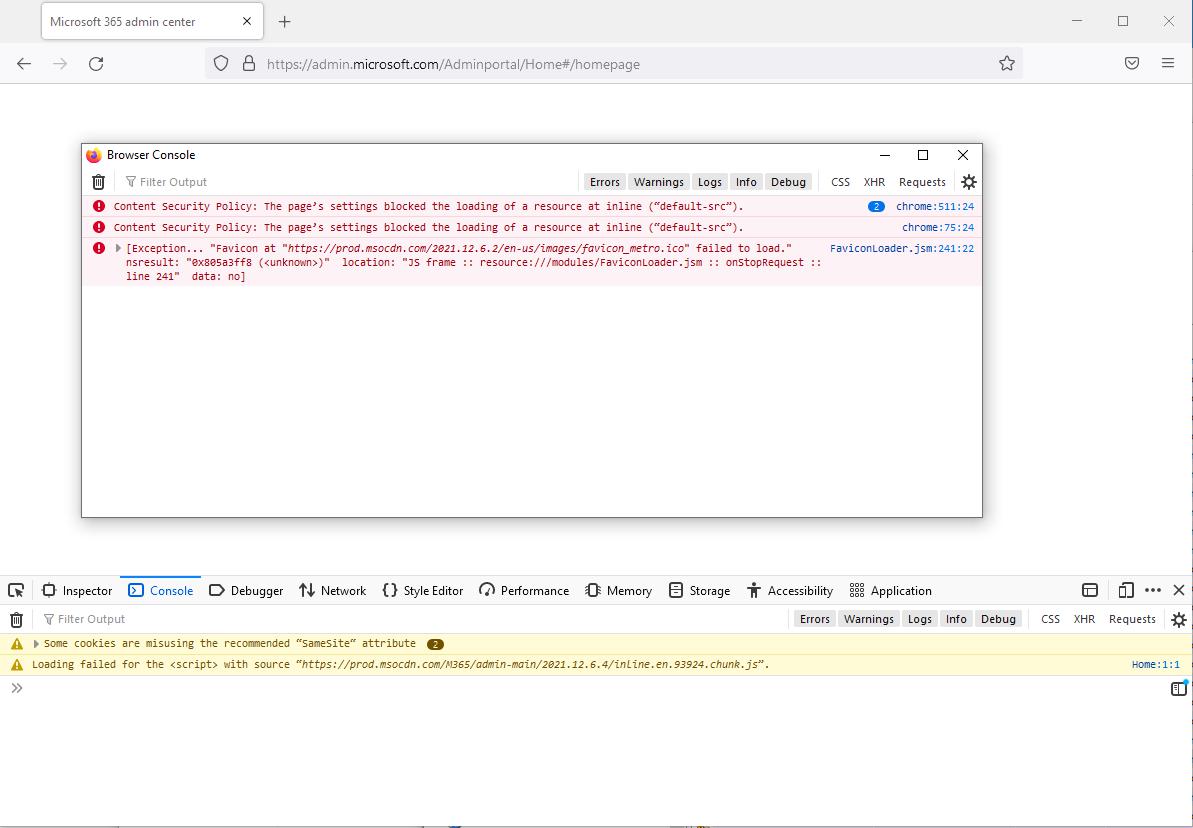Bookmark the page with the star
Image resolution: width=1193 pixels, height=828 pixels.
[1006, 62]
